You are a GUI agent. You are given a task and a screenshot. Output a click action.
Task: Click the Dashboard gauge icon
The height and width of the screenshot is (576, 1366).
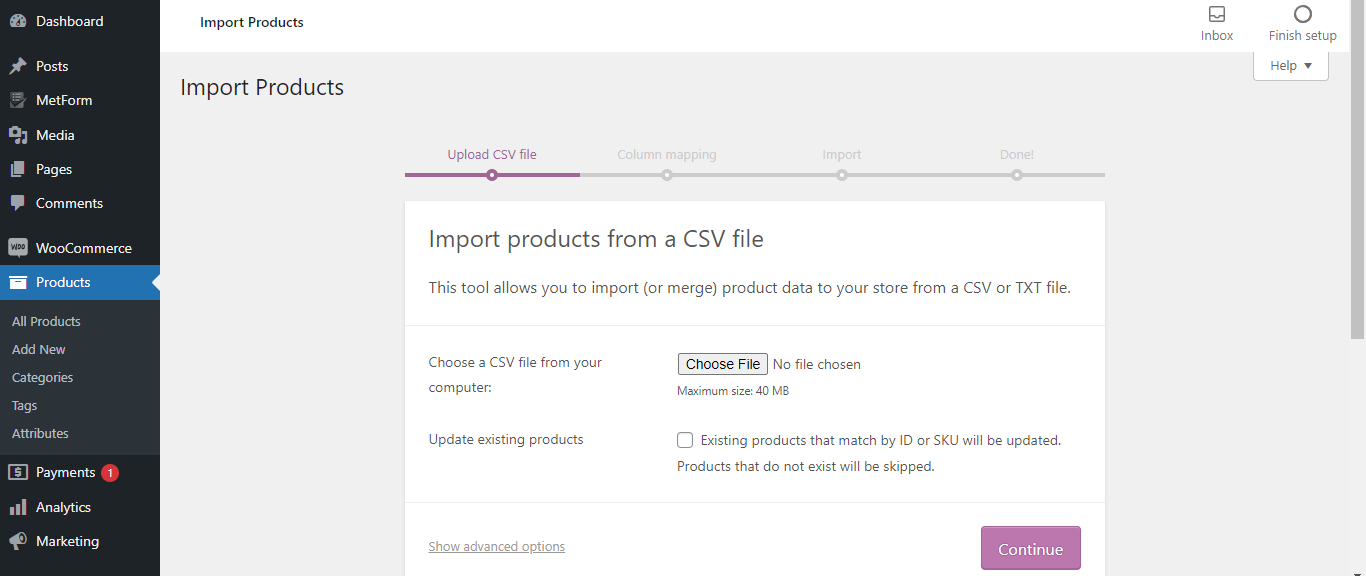coord(18,21)
